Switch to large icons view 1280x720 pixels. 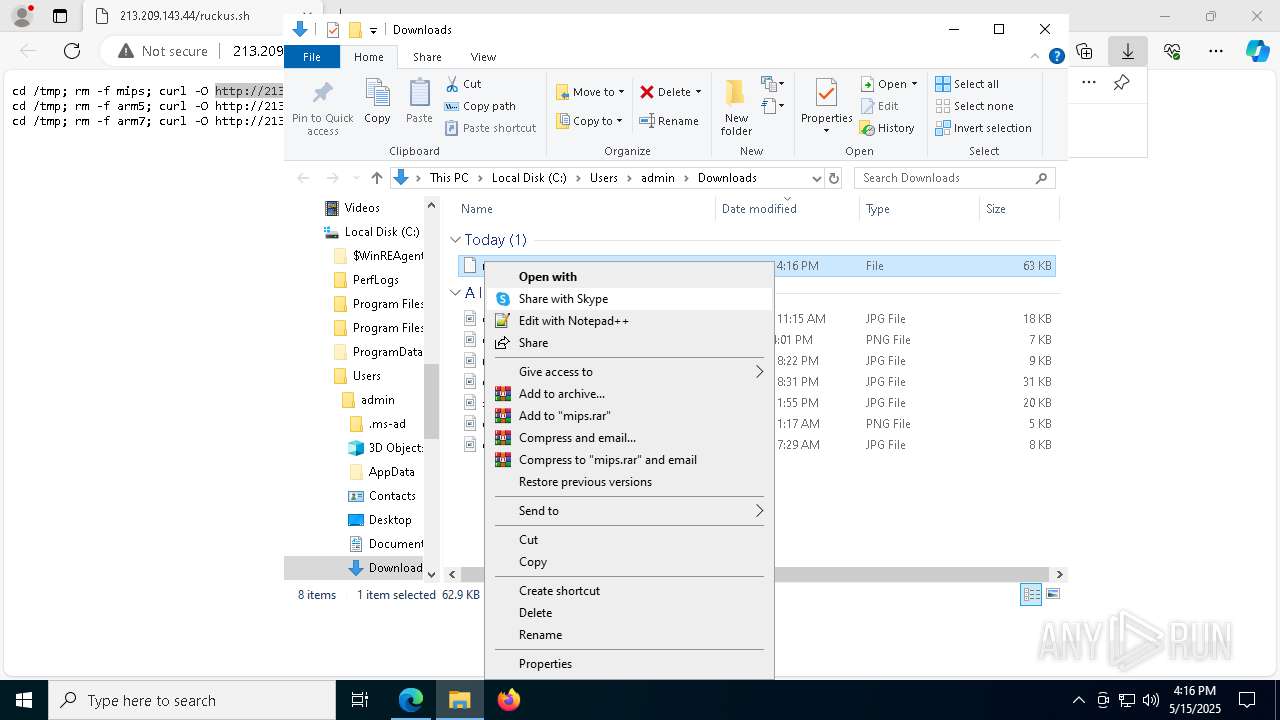pos(1052,594)
